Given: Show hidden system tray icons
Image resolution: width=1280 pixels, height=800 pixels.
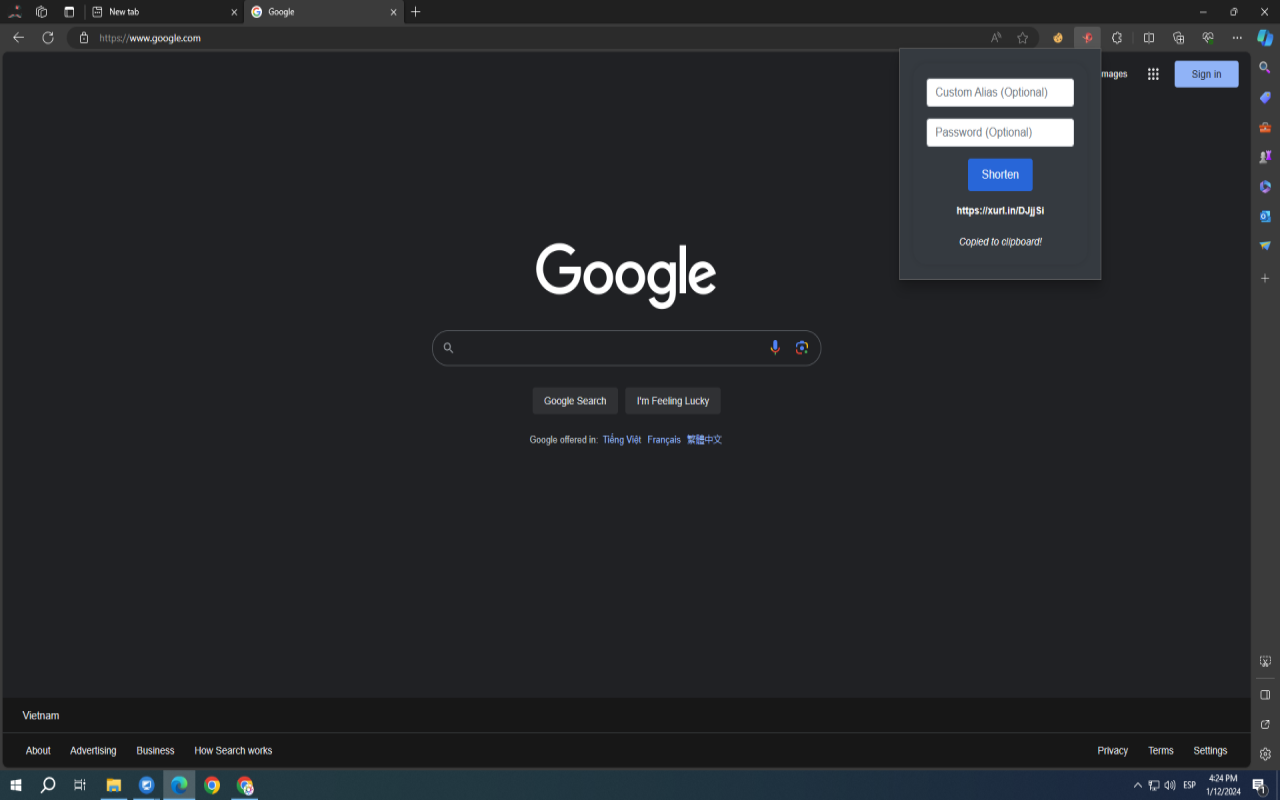Looking at the screenshot, I should pyautogui.click(x=1137, y=785).
